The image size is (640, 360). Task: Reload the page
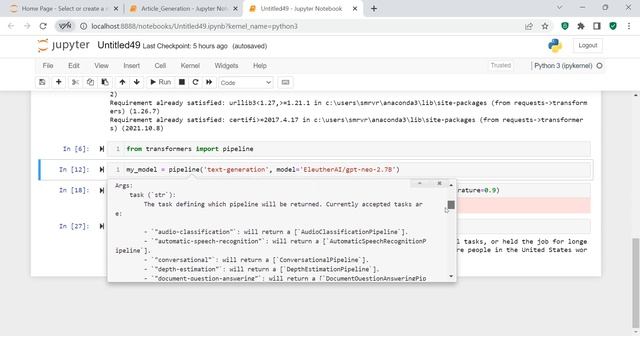tap(43, 26)
